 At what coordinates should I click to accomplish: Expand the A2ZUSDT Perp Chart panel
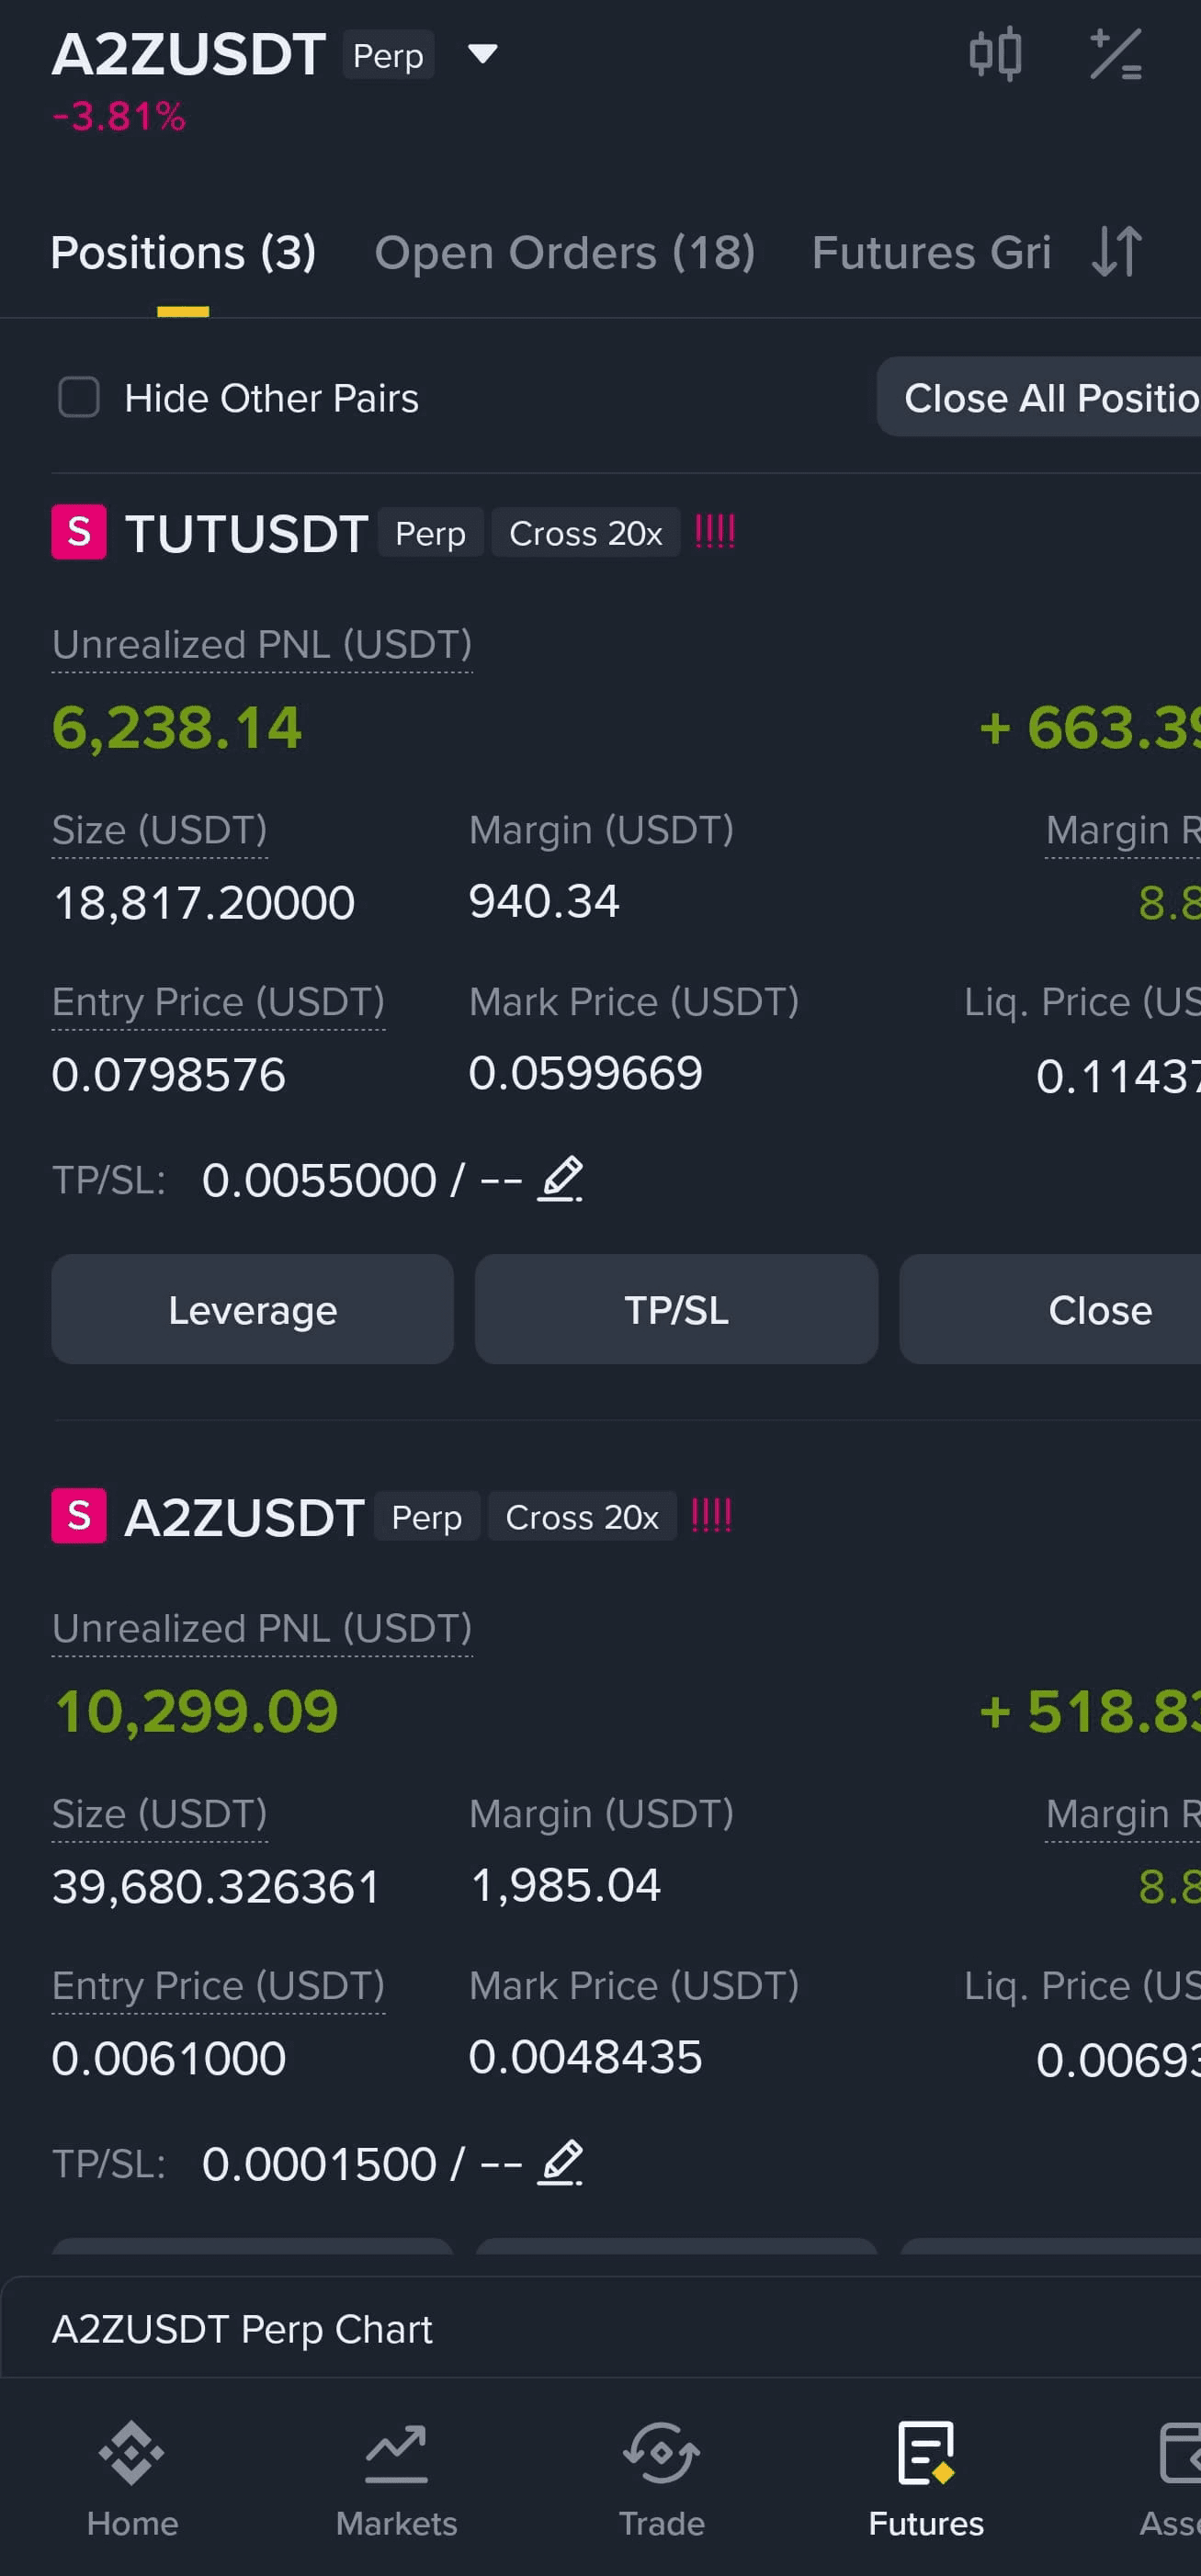tap(600, 2329)
